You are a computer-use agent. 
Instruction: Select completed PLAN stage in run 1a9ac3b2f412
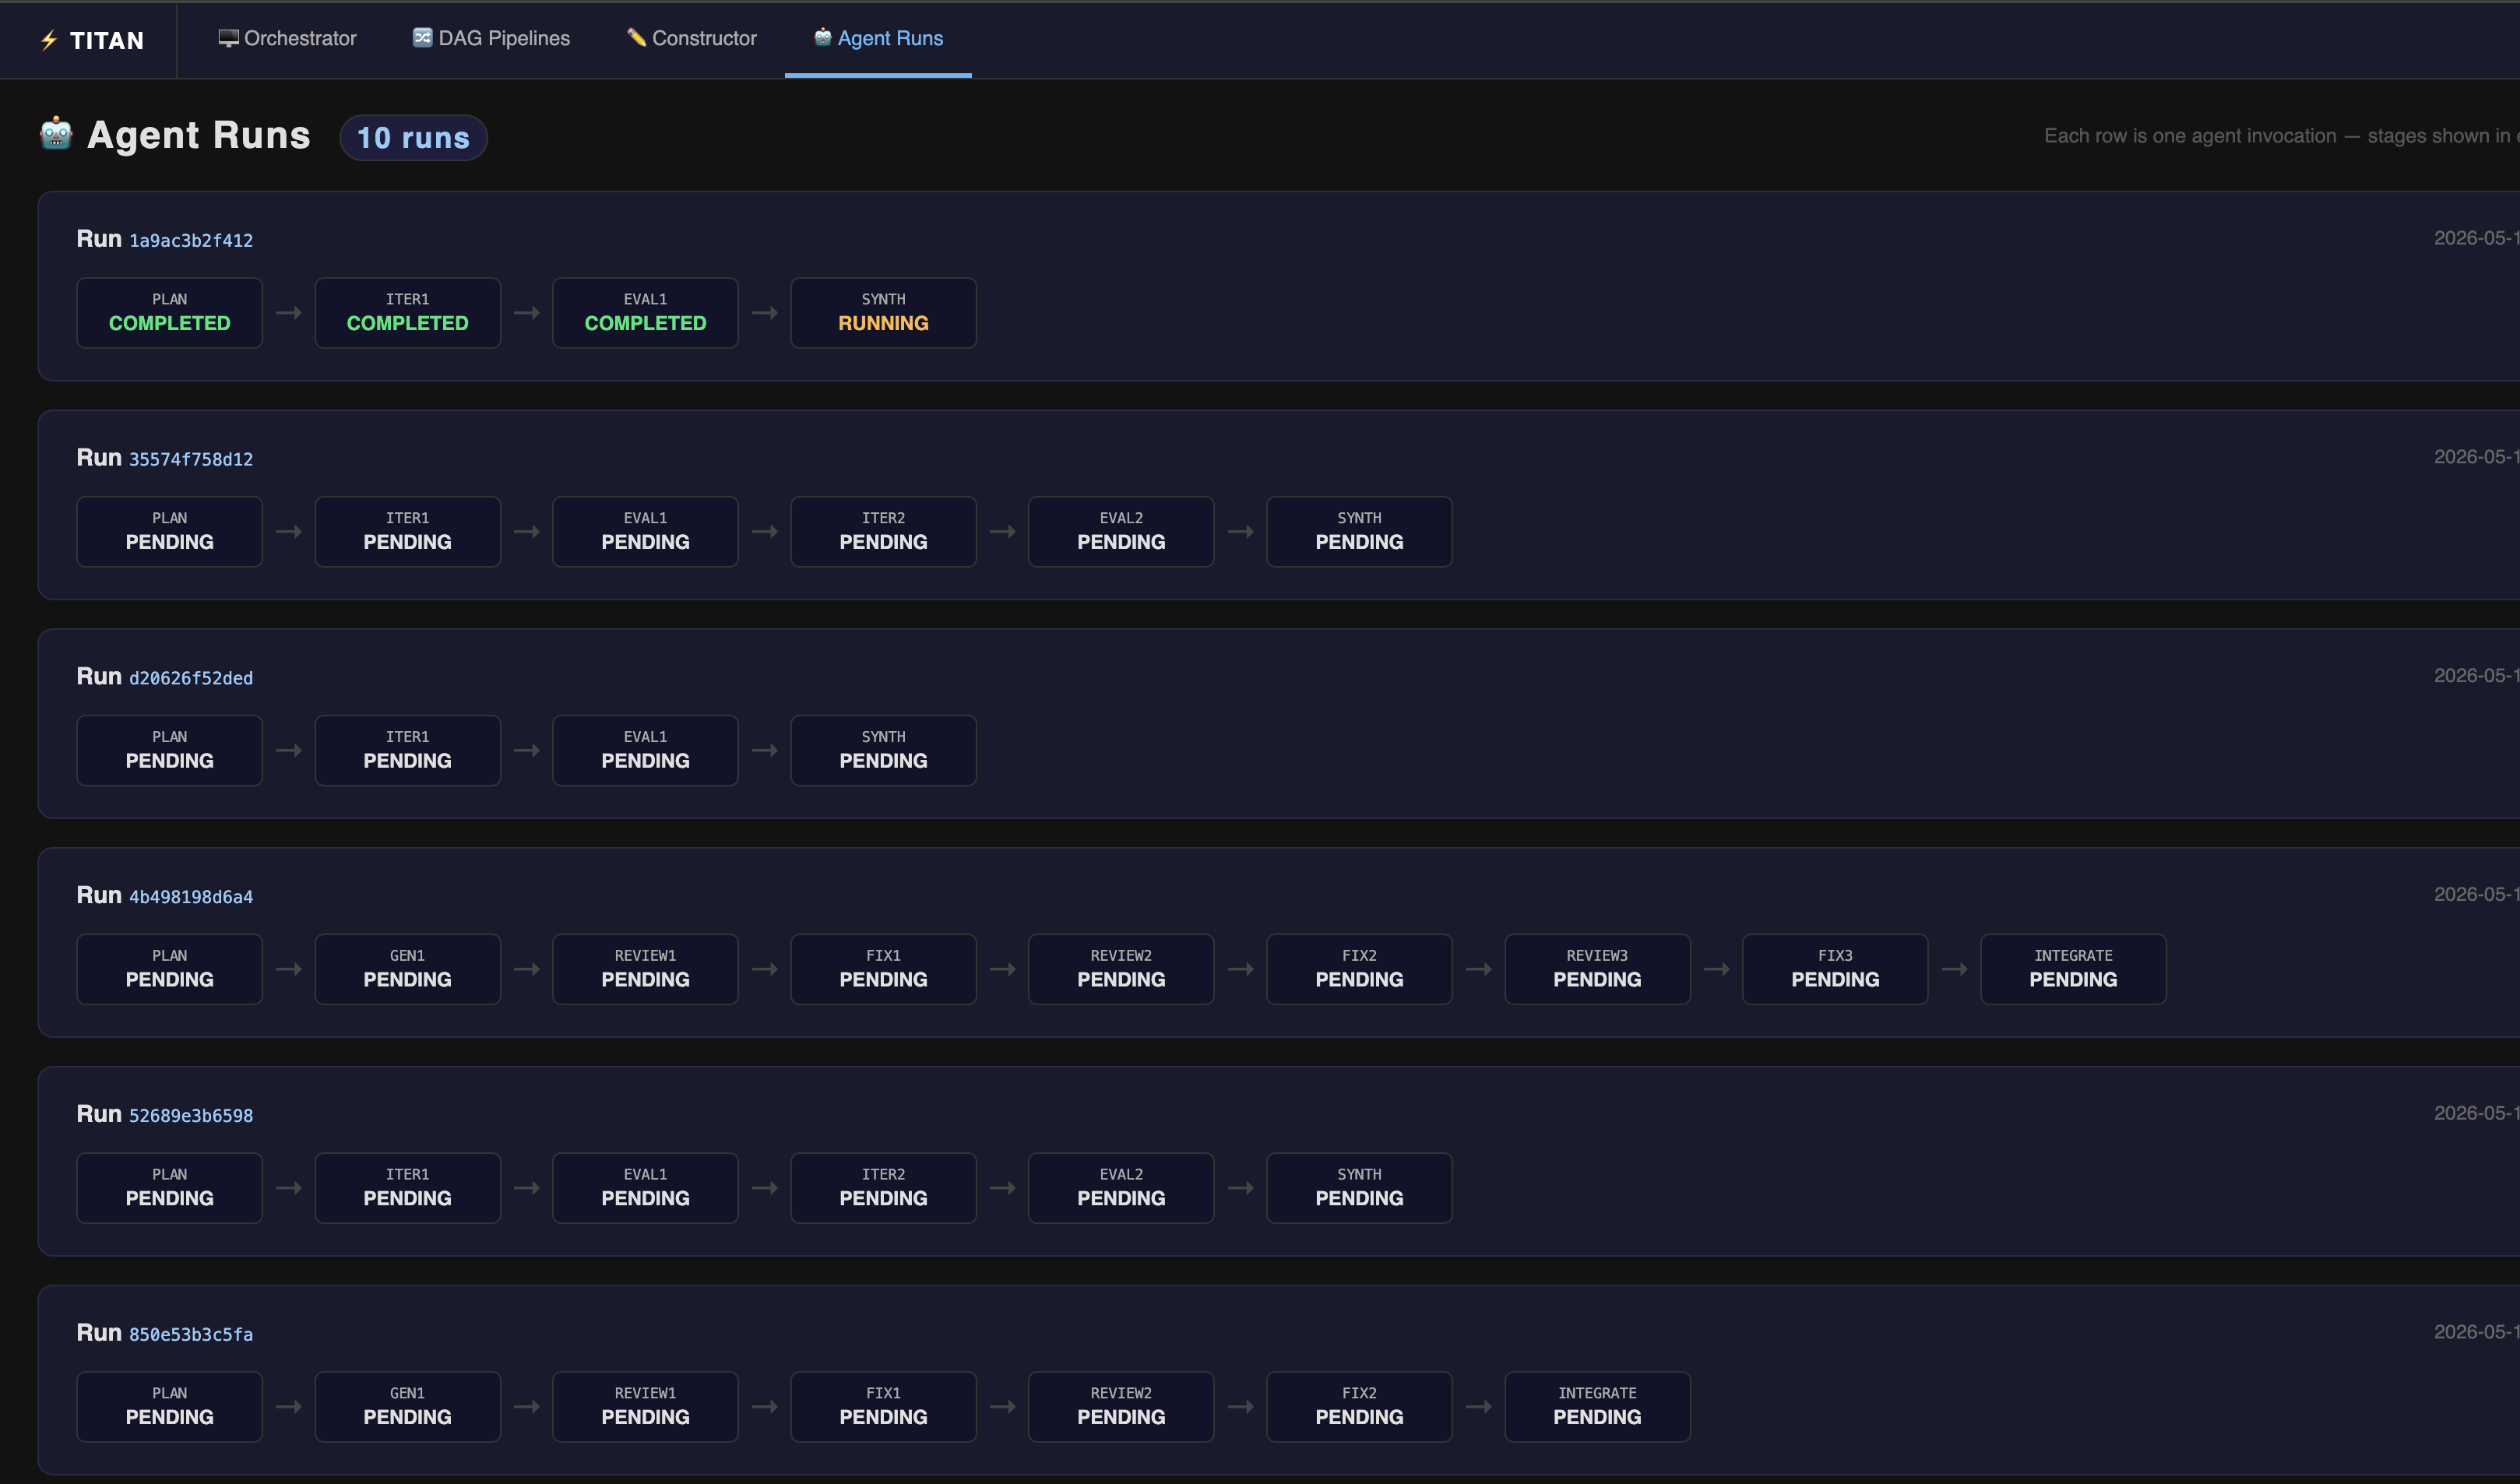click(170, 313)
